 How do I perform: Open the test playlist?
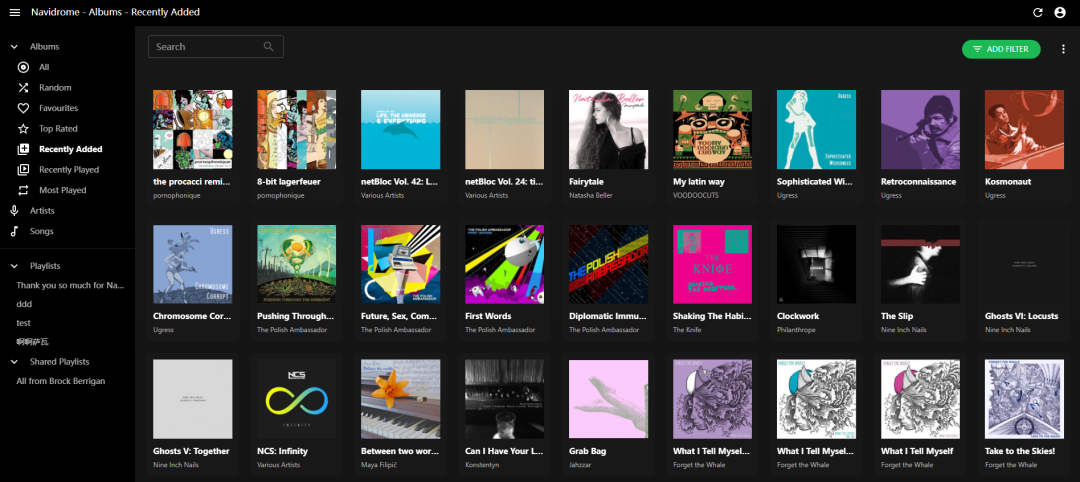[x=23, y=322]
